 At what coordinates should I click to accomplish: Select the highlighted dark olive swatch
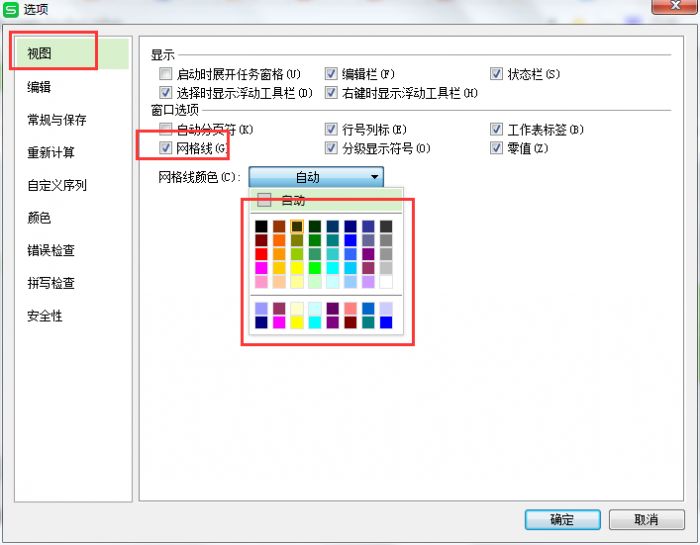tap(297, 226)
